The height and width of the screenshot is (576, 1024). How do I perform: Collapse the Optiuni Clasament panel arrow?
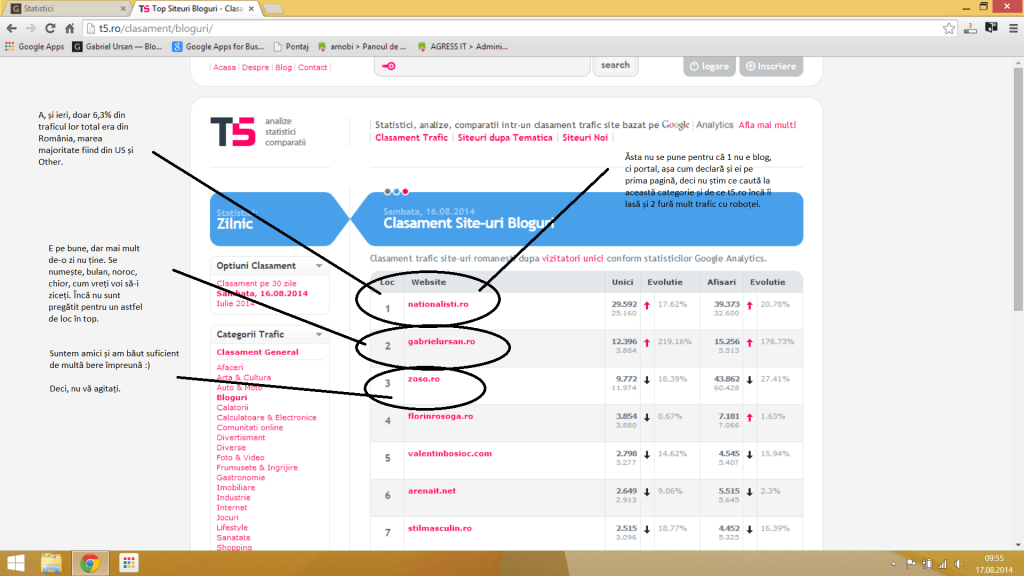pyautogui.click(x=319, y=266)
